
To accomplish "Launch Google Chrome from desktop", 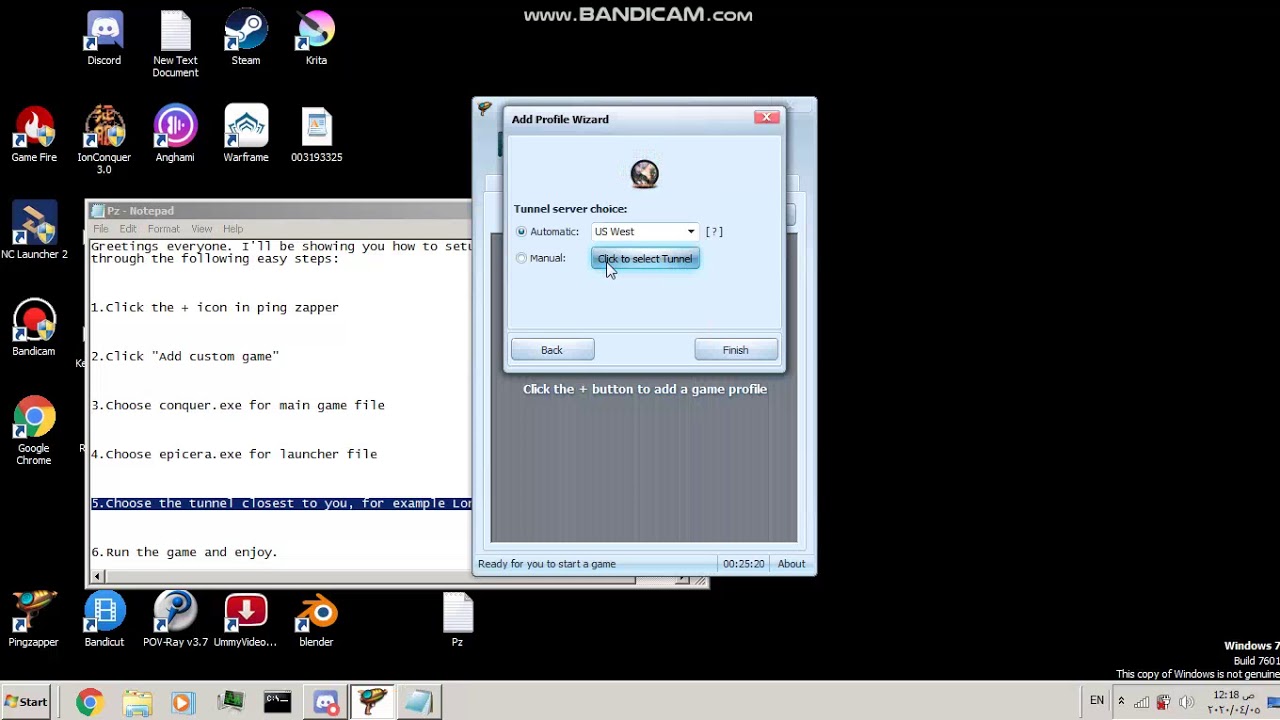I will pyautogui.click(x=34, y=431).
